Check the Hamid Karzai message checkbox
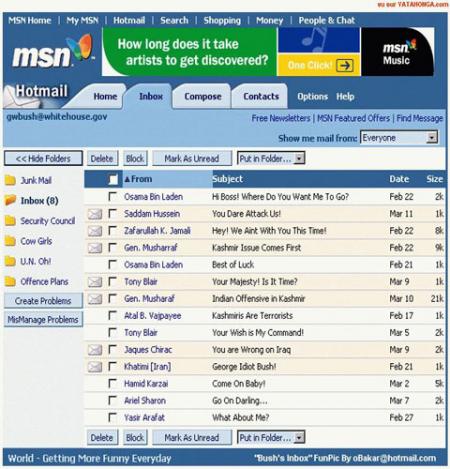This screenshot has width=450, height=469. point(113,383)
